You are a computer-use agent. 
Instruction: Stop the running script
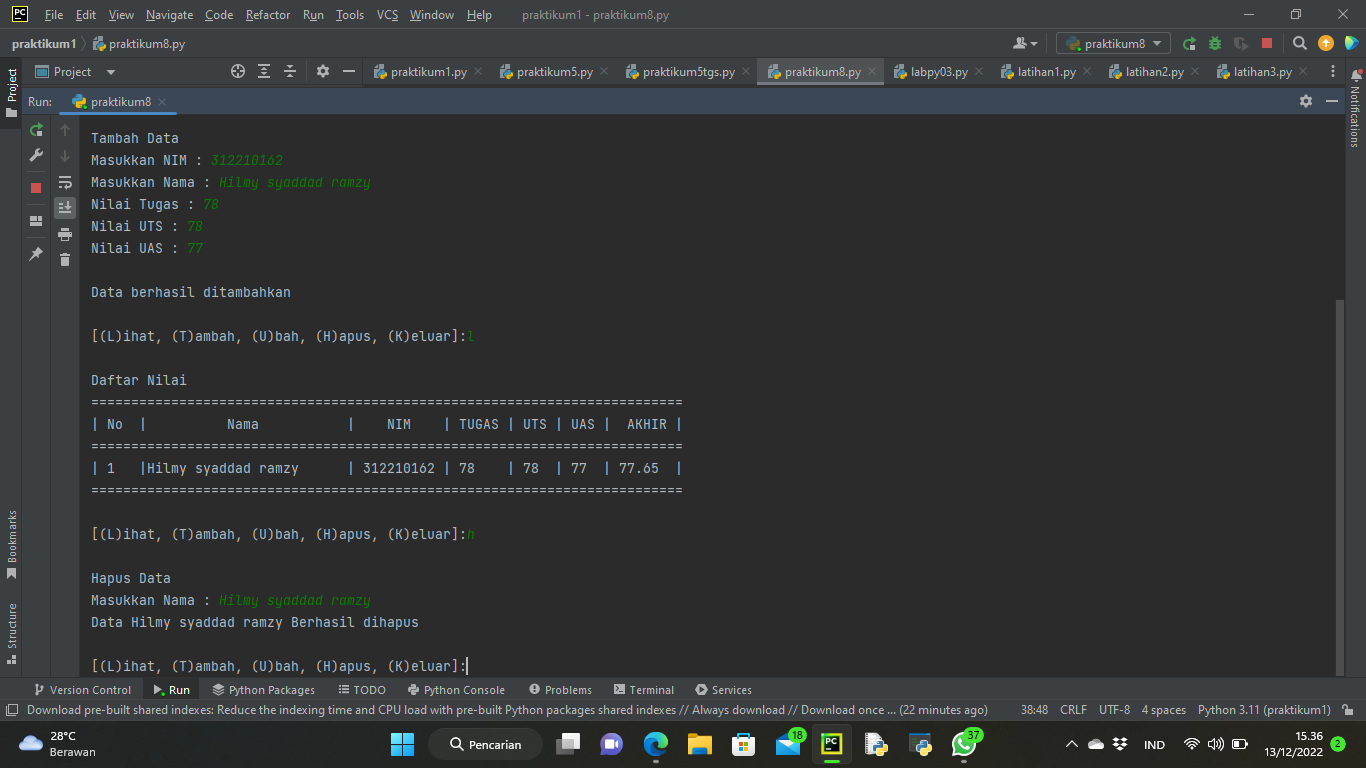point(35,186)
